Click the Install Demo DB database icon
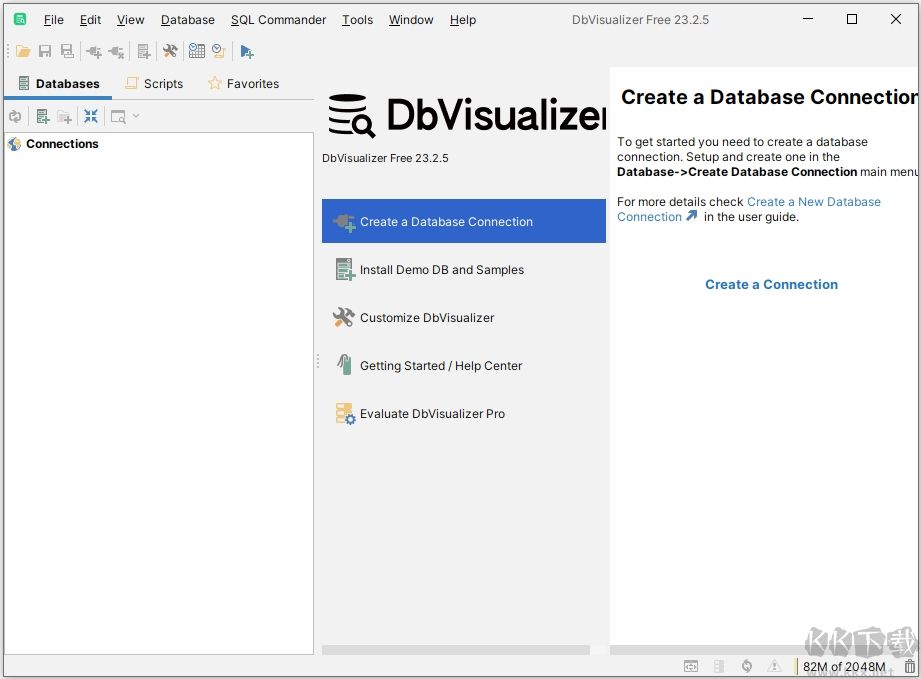Viewport: 921px width, 679px height. (x=345, y=270)
